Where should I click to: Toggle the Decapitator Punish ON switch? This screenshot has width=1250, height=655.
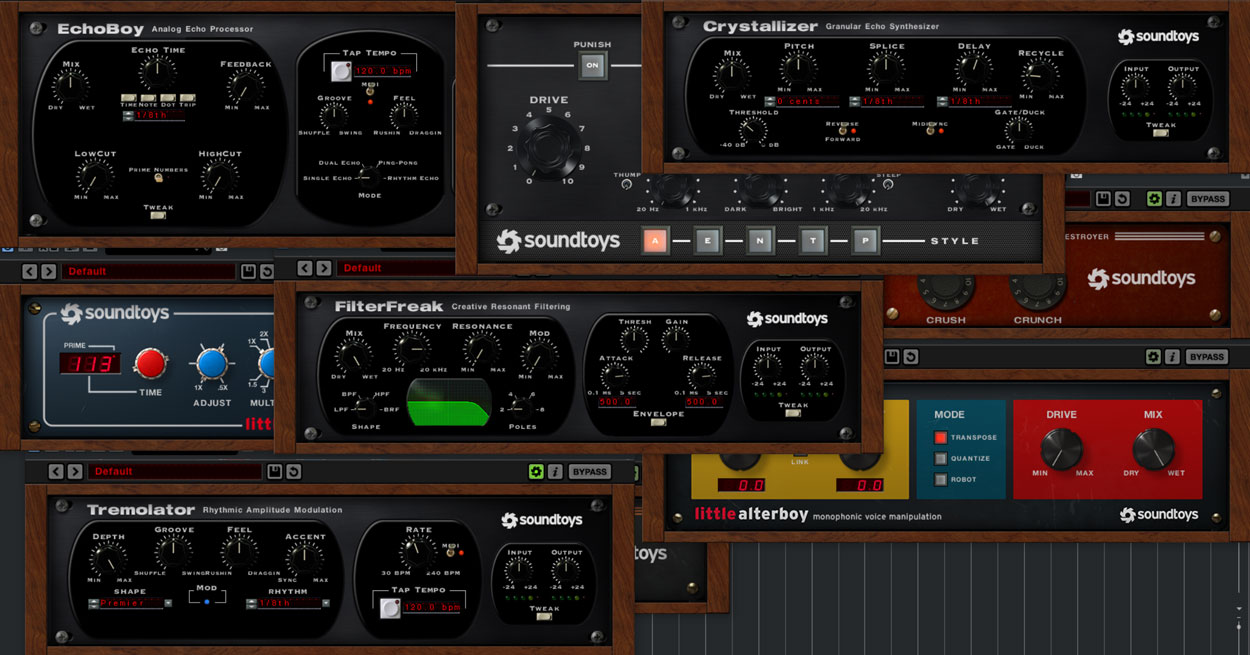(x=591, y=67)
